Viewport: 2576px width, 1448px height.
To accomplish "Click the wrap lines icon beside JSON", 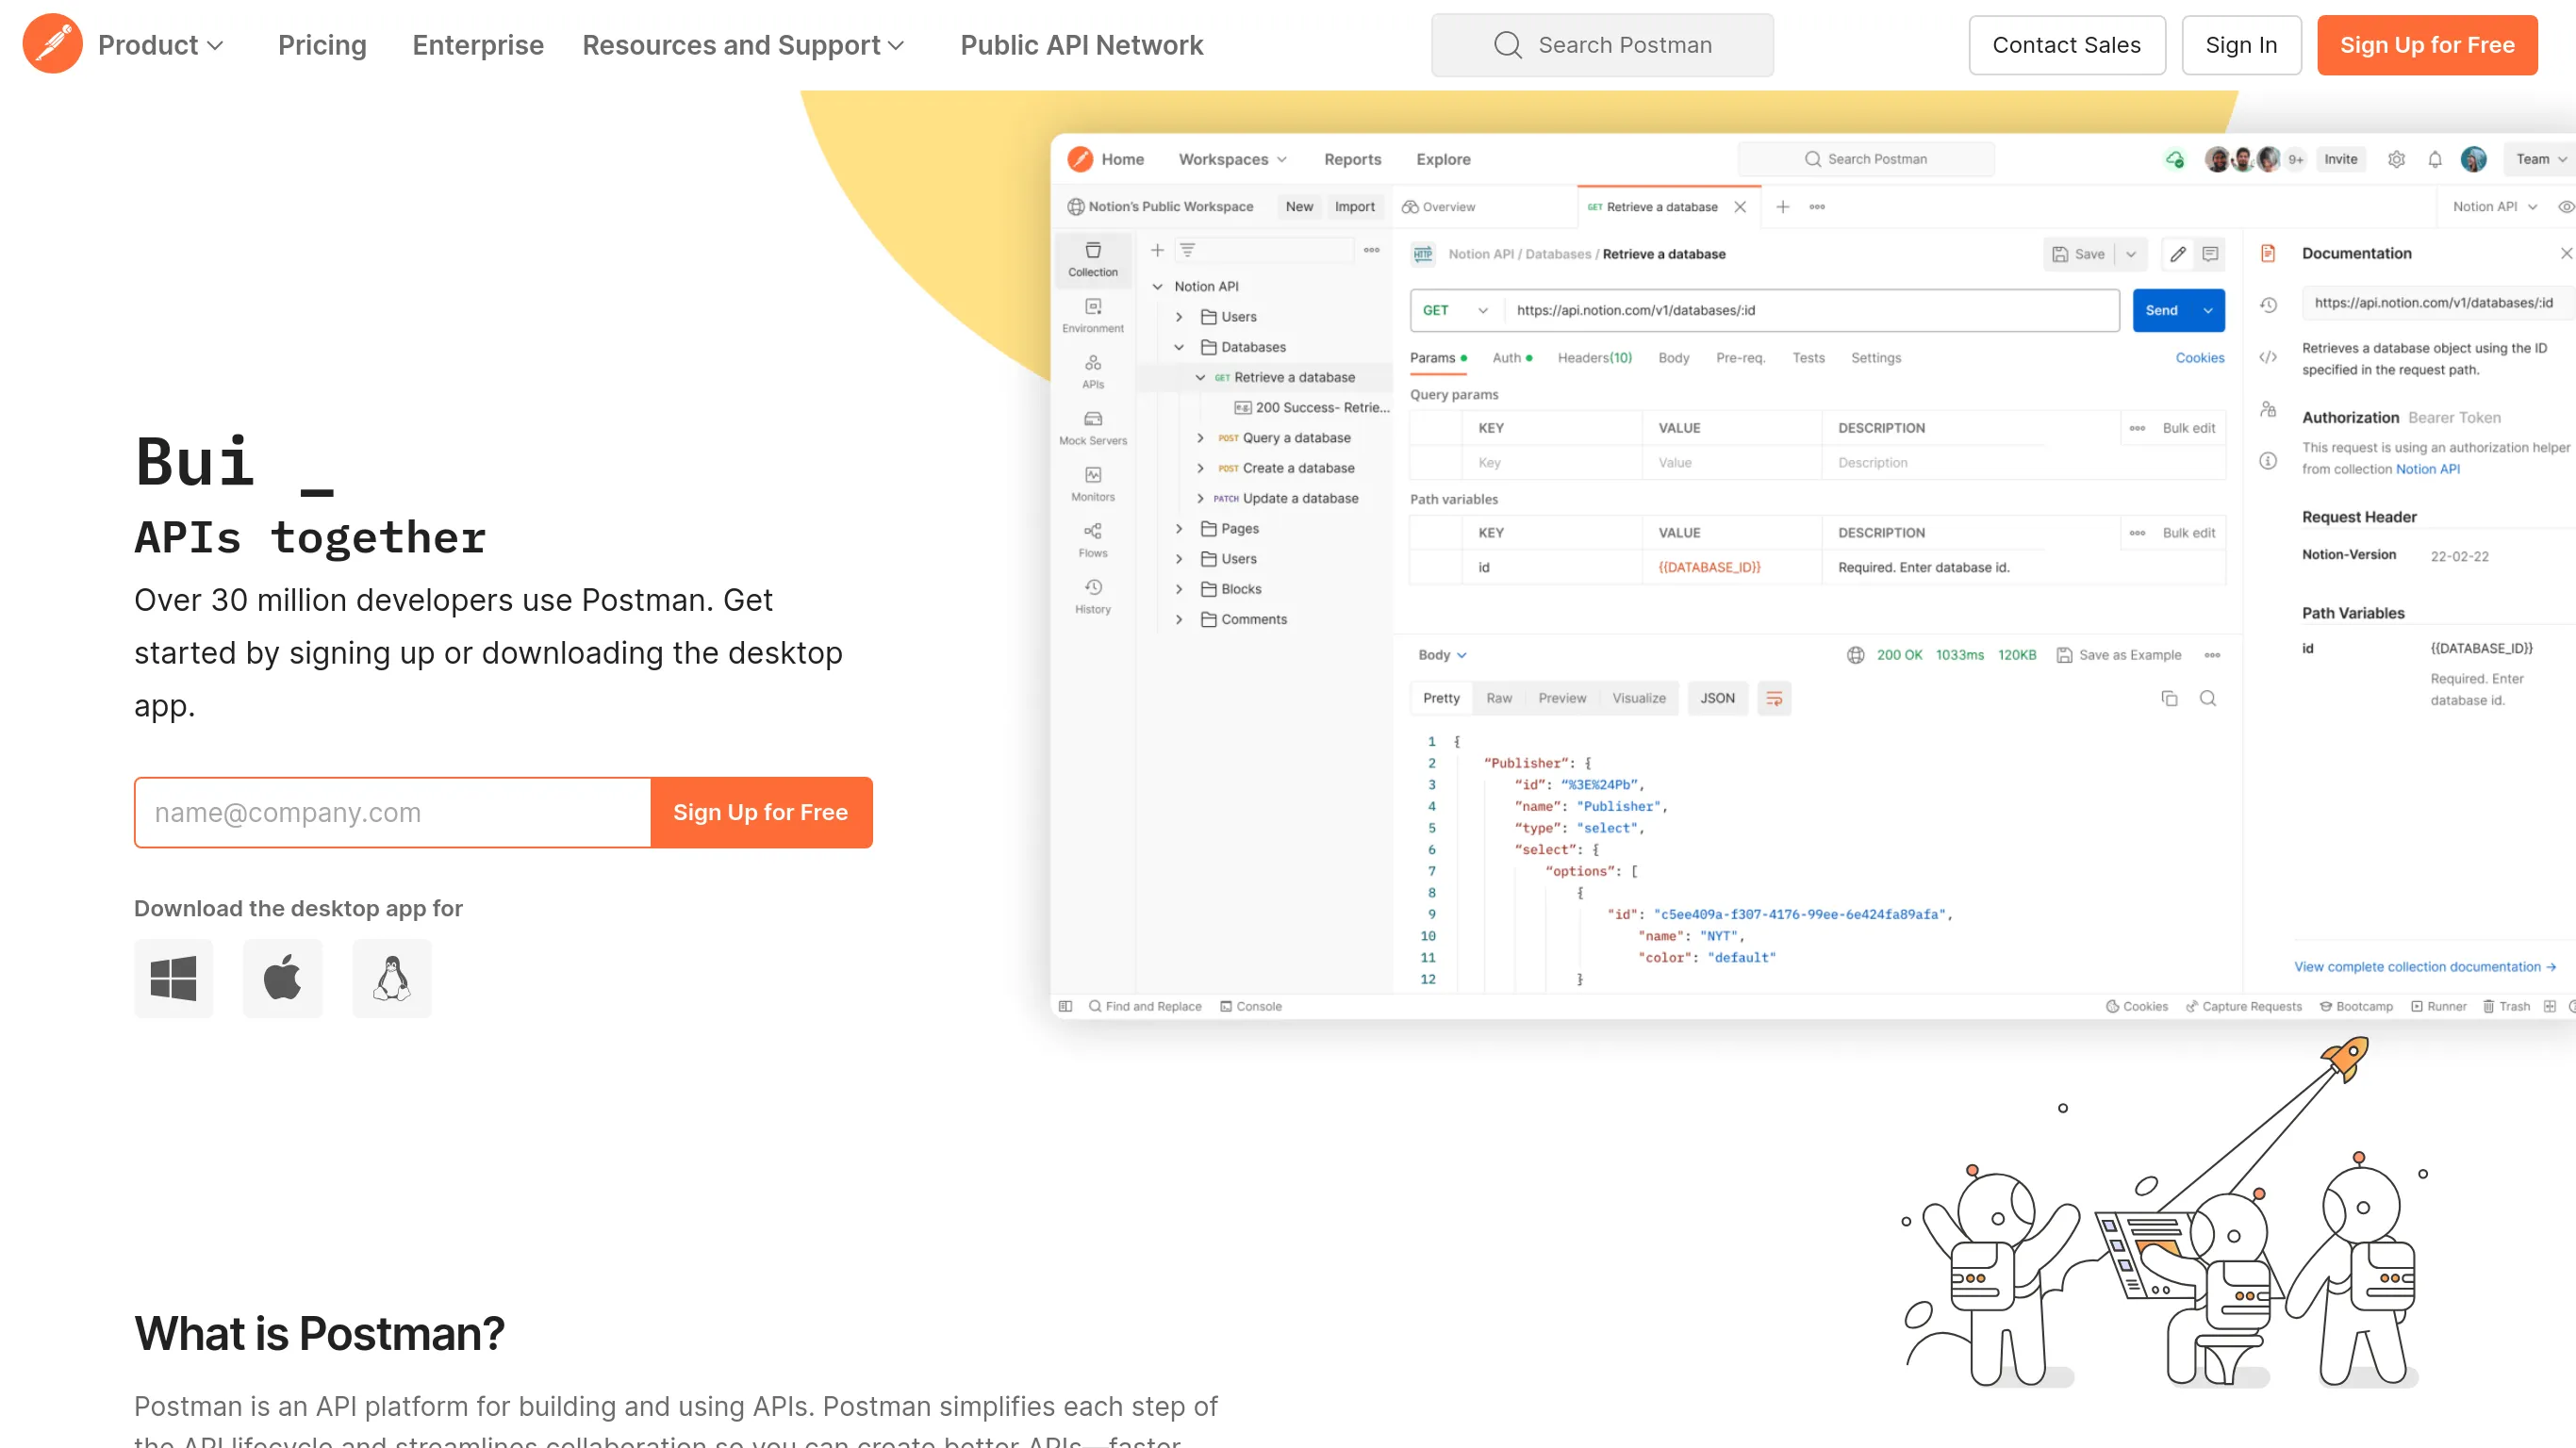I will 1774,698.
